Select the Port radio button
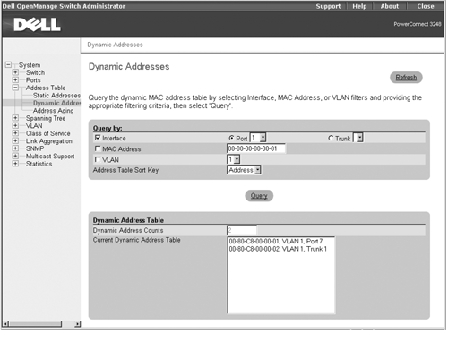Image resolution: width=457 pixels, height=361 pixels. coord(231,138)
